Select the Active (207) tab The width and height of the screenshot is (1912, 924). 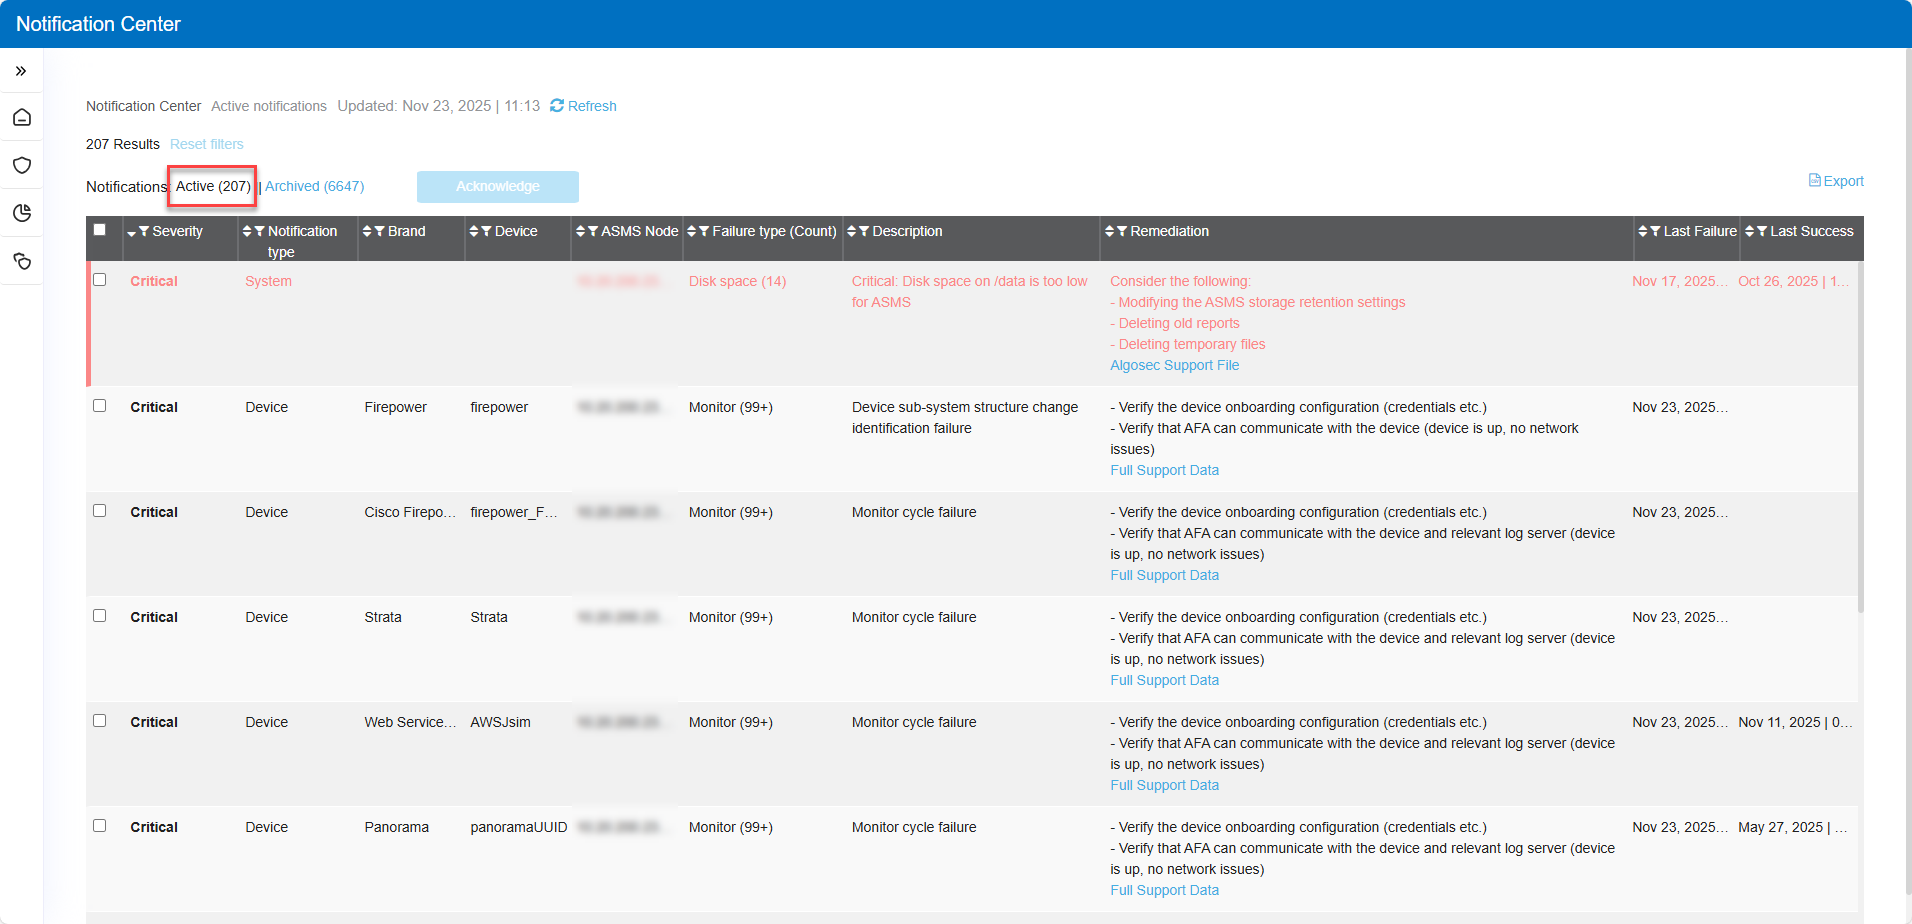(213, 186)
